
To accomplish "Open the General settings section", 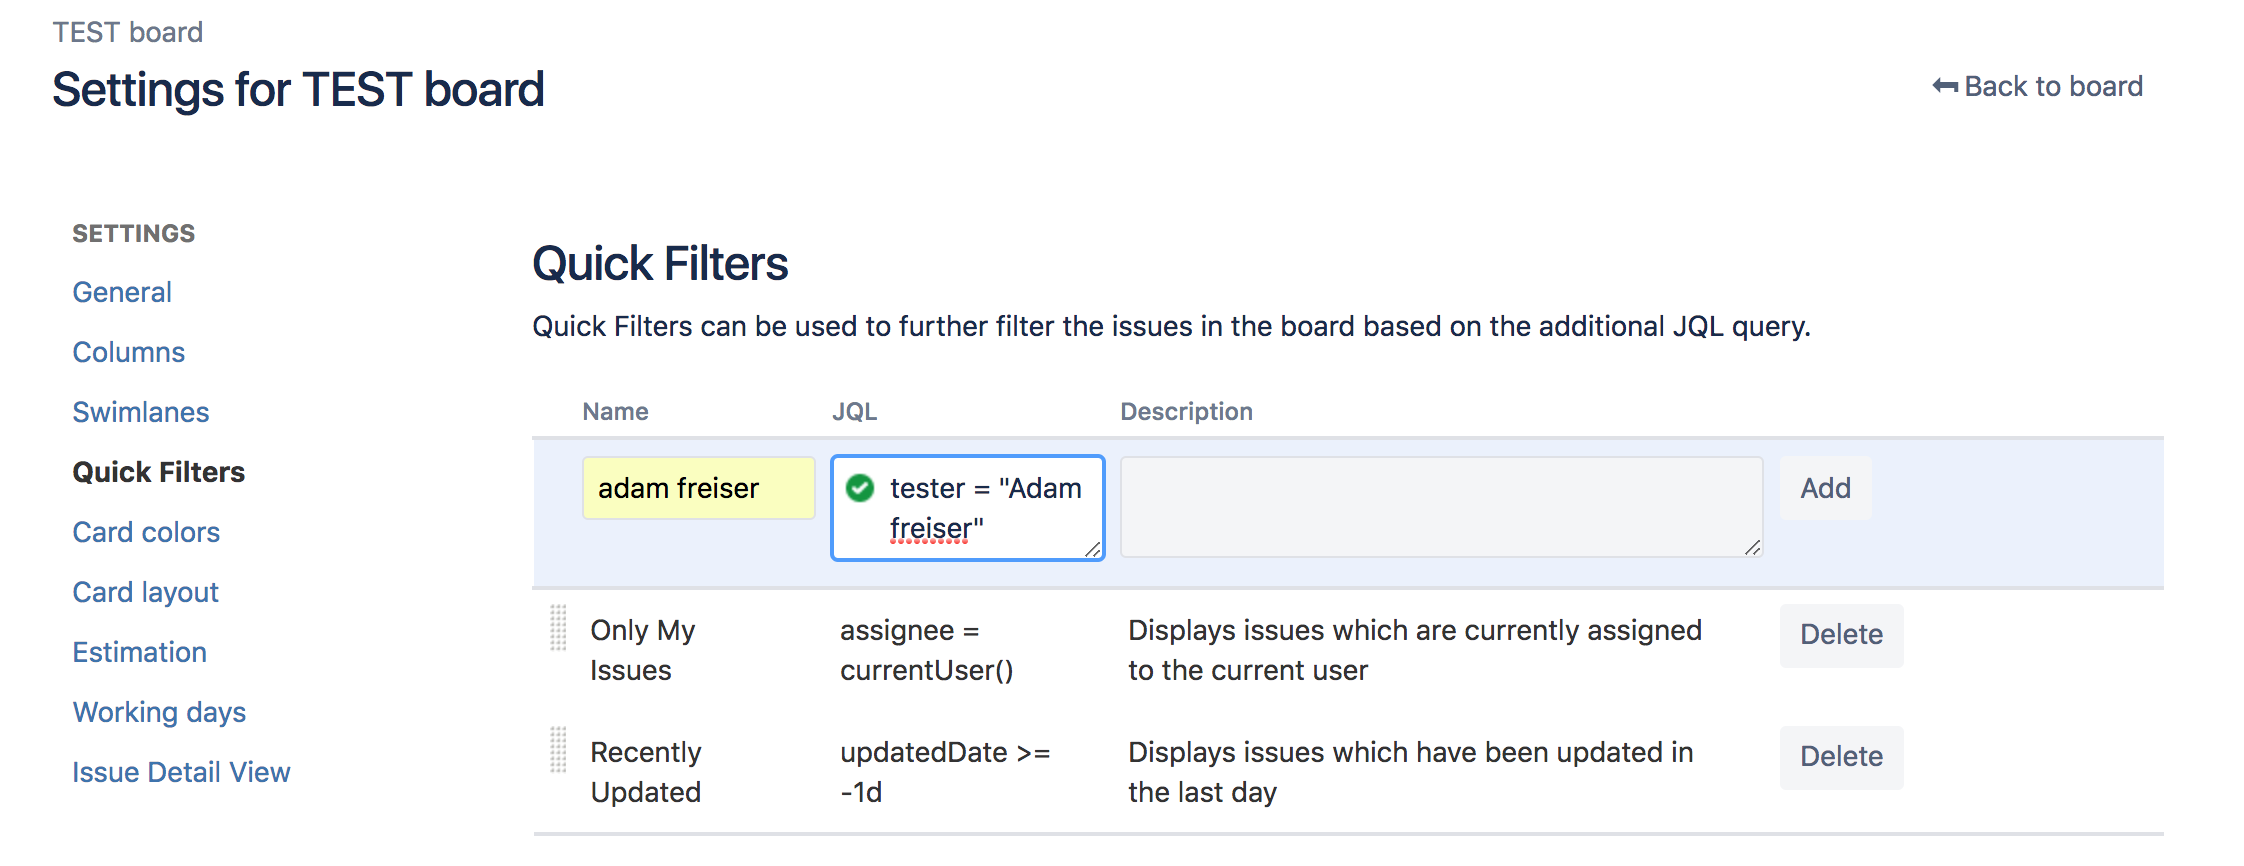I will coord(121,292).
